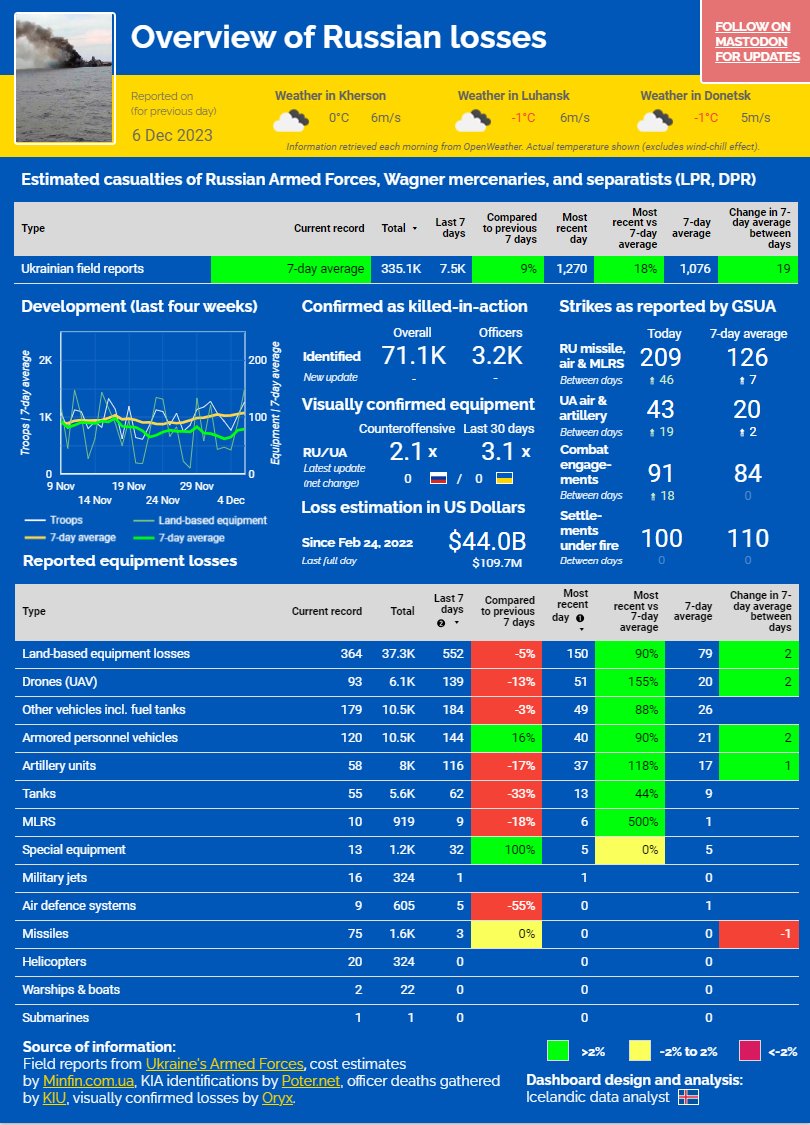Select the 'Submarines' row label
Viewport: 810px width, 1125px height.
click(x=55, y=1017)
